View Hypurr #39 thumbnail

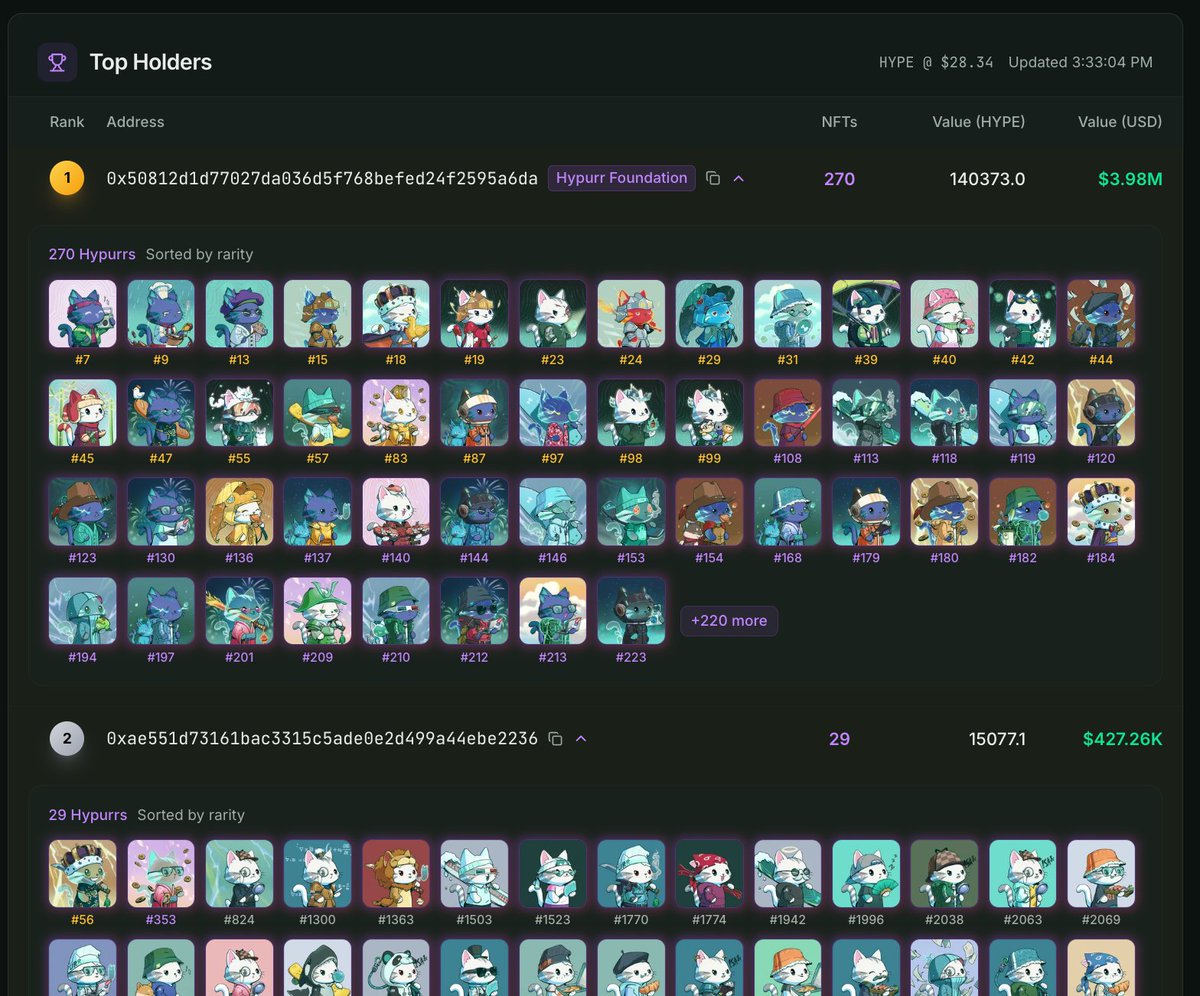(866, 313)
